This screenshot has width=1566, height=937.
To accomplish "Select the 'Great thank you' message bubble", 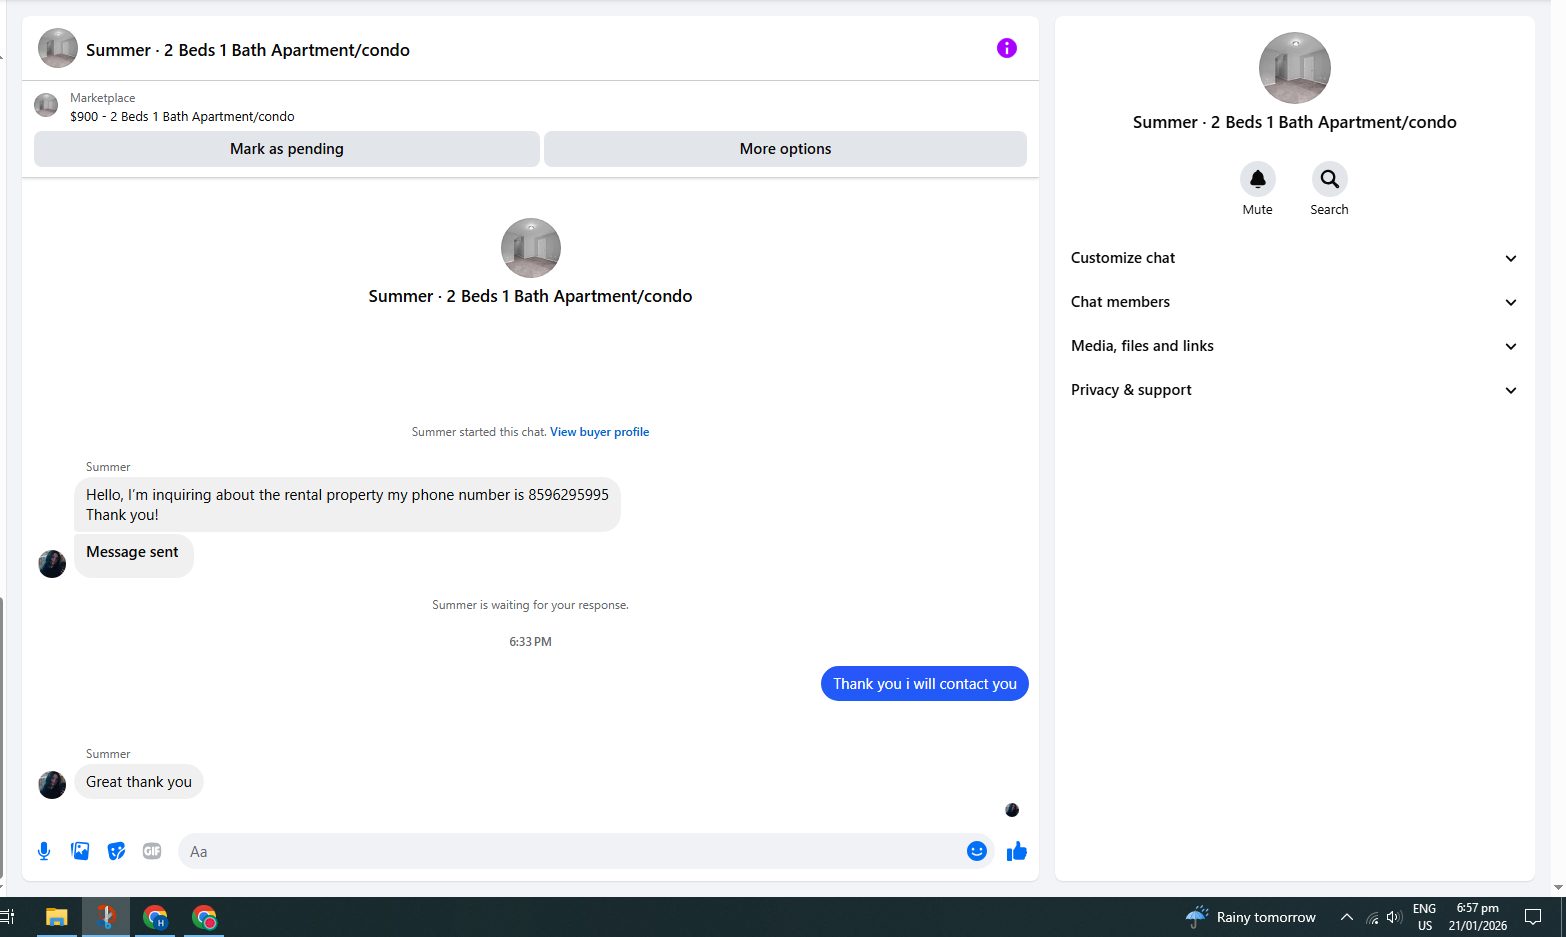I will 139,782.
